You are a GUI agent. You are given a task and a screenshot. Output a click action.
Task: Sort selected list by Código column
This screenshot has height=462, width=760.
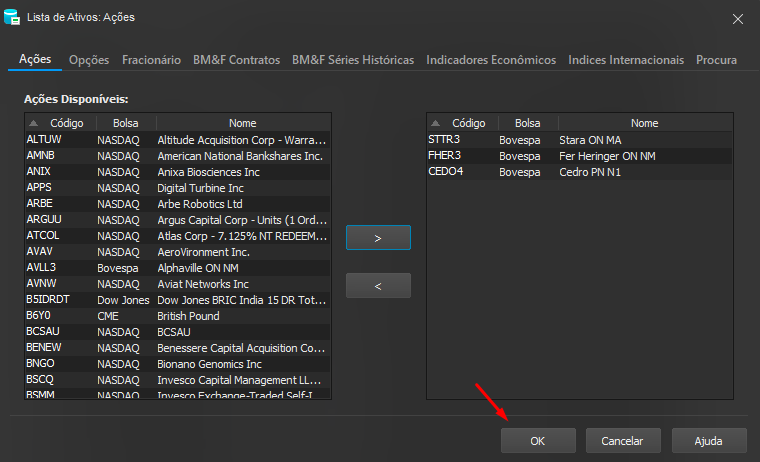463,123
